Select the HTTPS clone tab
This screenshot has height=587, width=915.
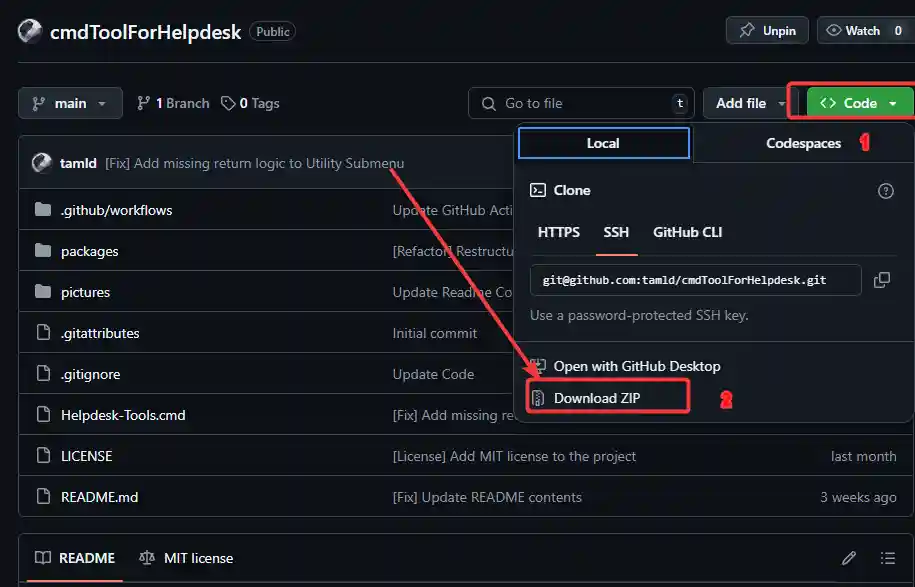pos(559,232)
